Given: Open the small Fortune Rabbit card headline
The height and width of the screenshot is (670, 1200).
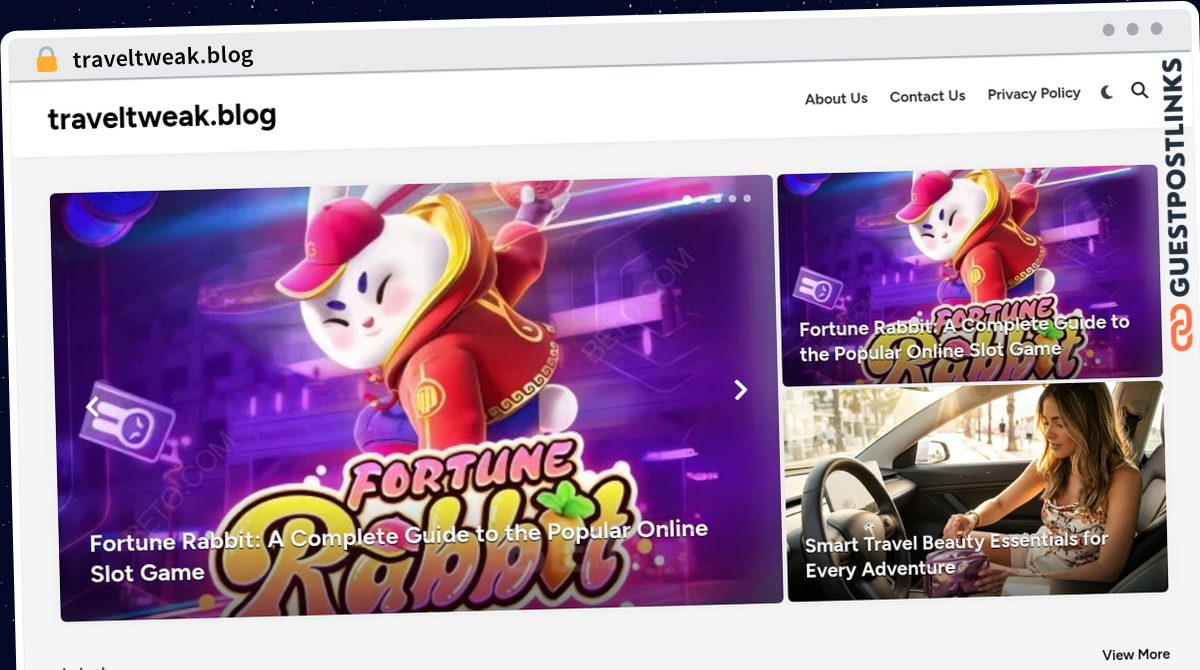Looking at the screenshot, I should 964,338.
